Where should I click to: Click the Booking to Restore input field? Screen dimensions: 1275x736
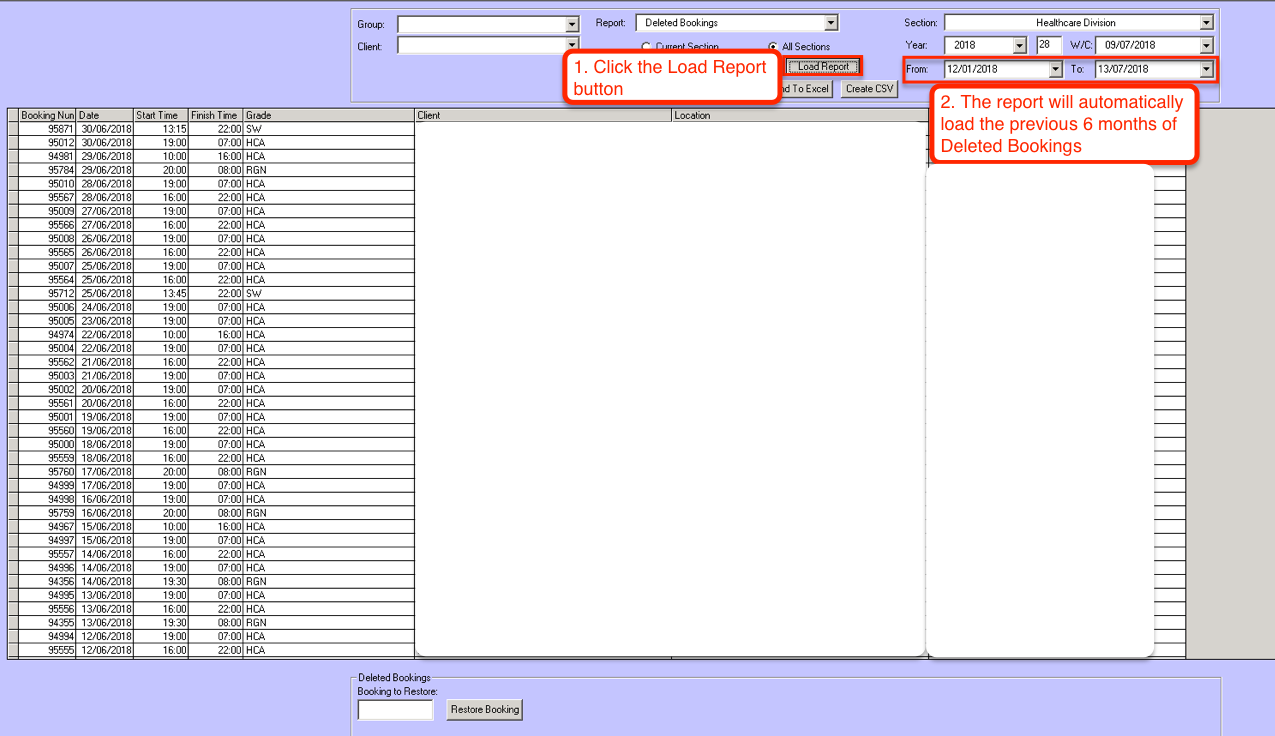395,710
